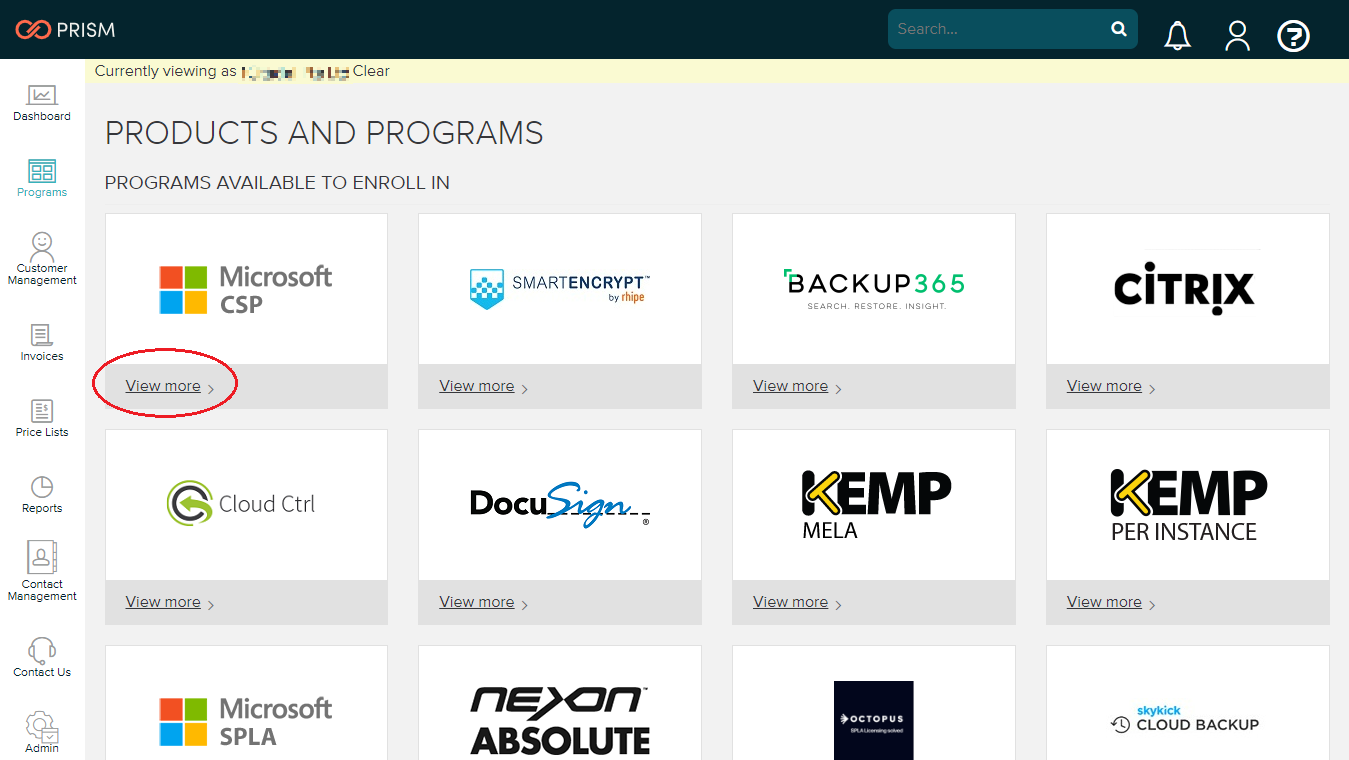Open the user profile icon
Image resolution: width=1349 pixels, height=760 pixels.
pos(1238,36)
